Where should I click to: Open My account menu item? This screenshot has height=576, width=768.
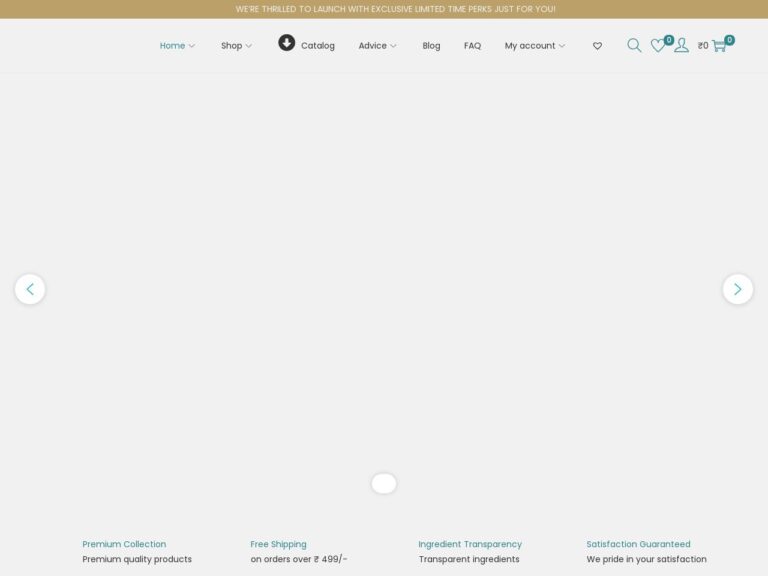[x=530, y=46]
